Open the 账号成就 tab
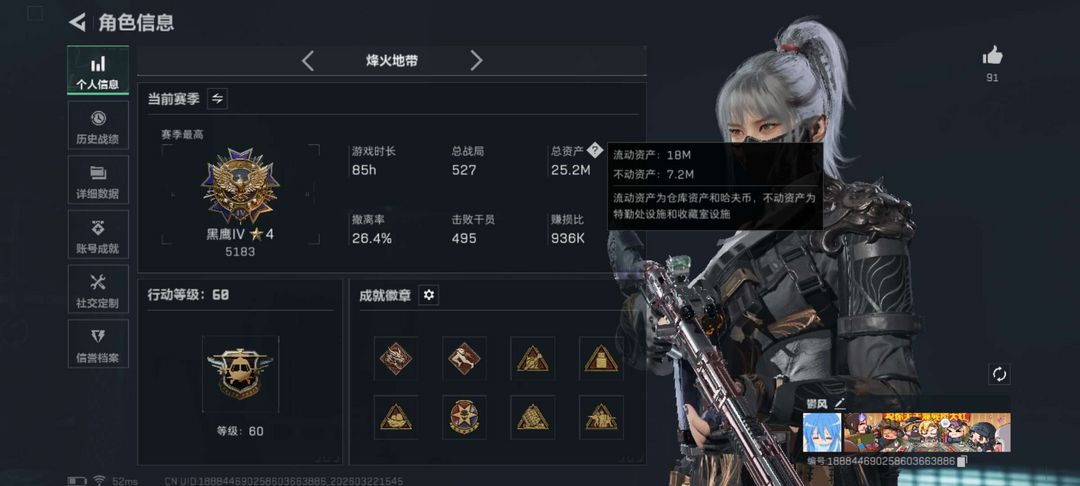This screenshot has width=1080, height=486. point(98,235)
